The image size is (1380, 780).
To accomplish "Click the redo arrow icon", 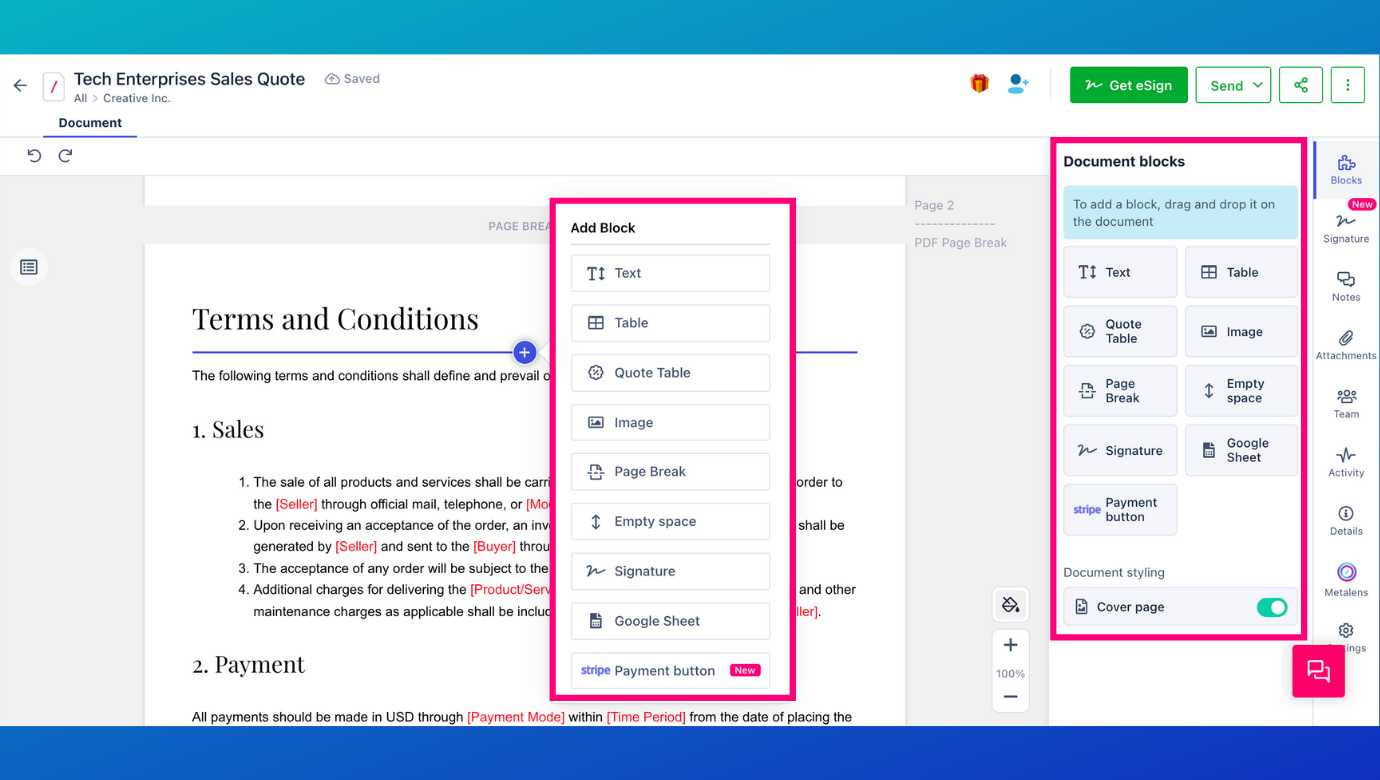I will click(x=65, y=155).
